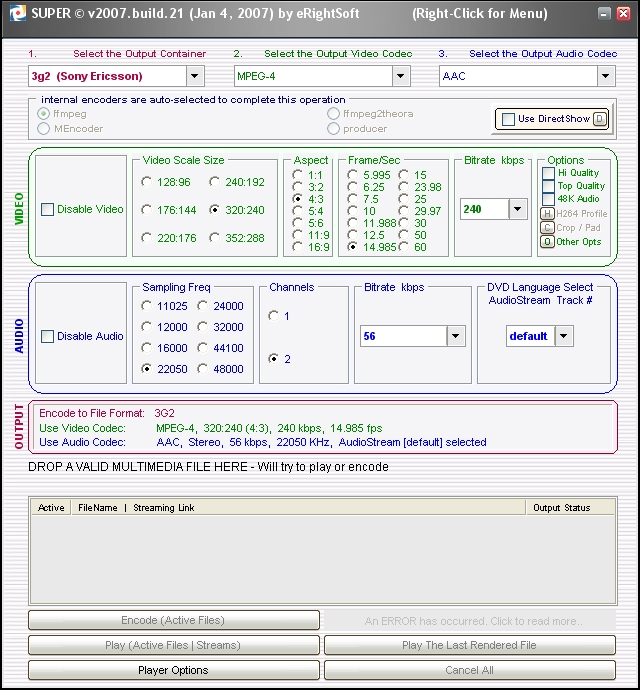The height and width of the screenshot is (690, 640).
Task: Set frame rate to 25
Action: point(403,199)
